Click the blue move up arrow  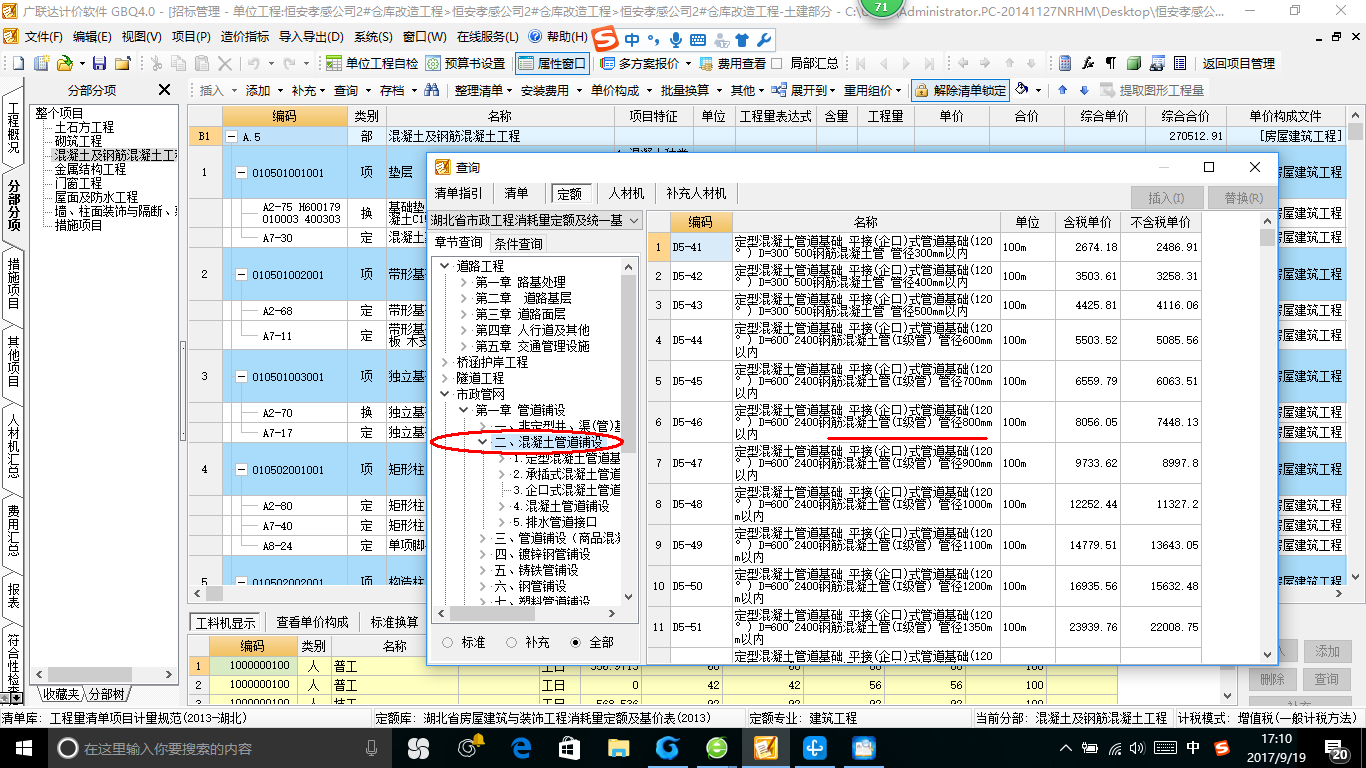click(1062, 90)
